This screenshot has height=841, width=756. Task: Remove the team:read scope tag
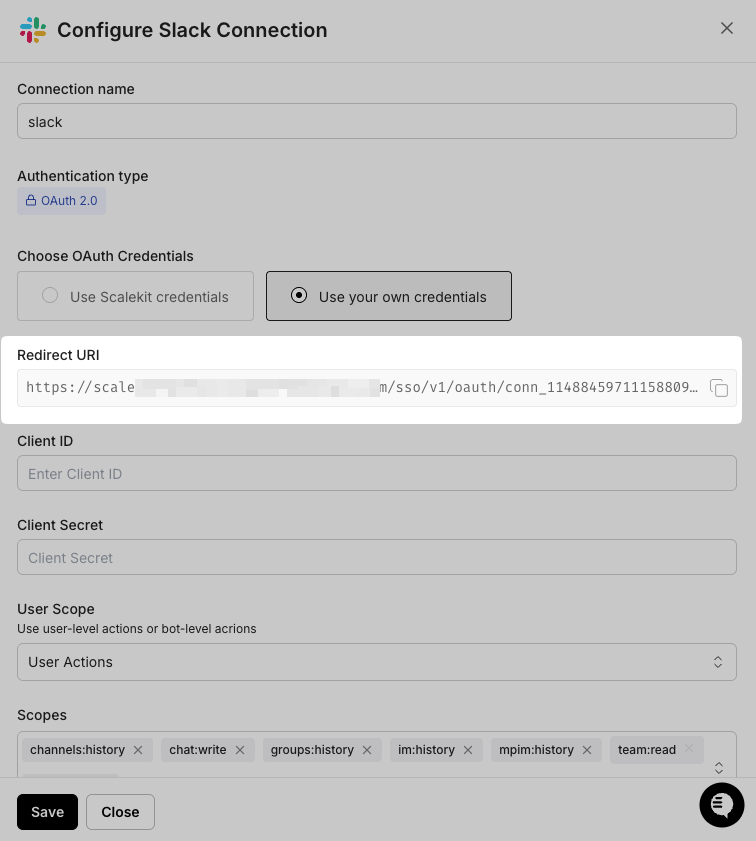pyautogui.click(x=689, y=750)
